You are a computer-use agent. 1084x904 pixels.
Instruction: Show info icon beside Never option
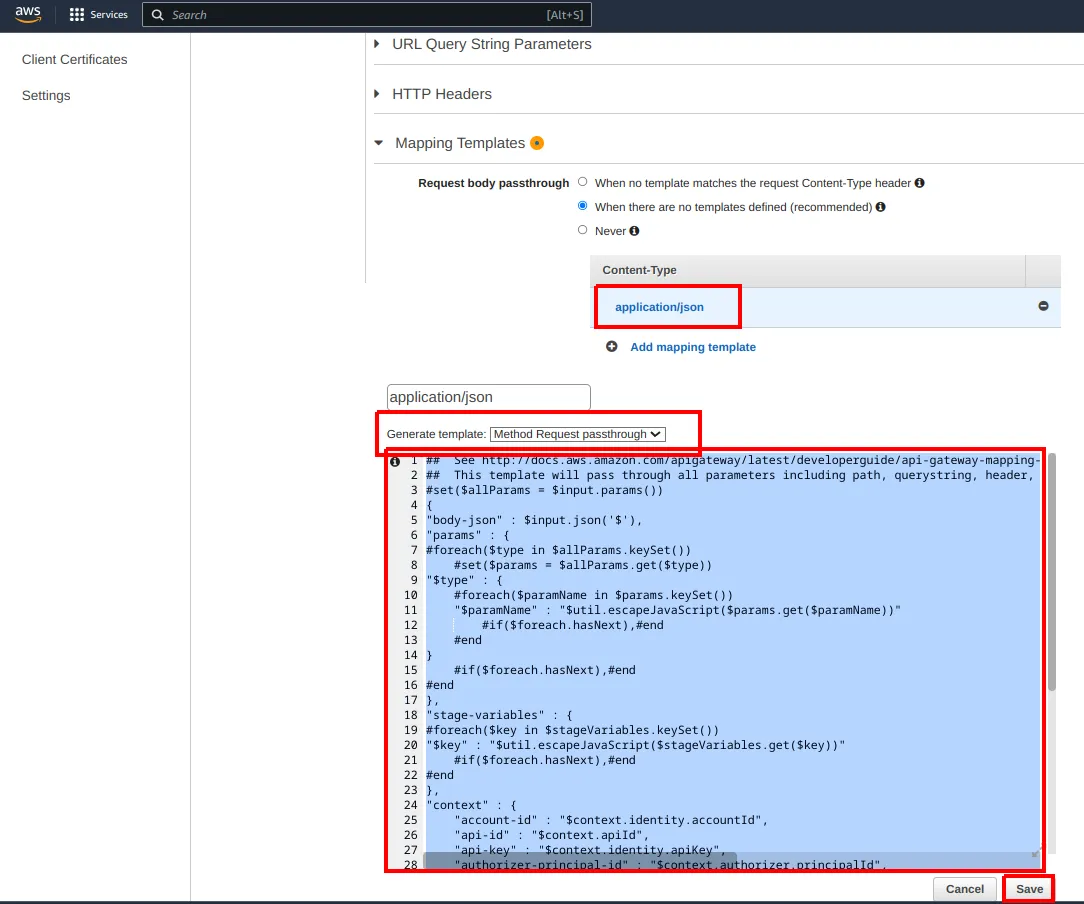[635, 231]
